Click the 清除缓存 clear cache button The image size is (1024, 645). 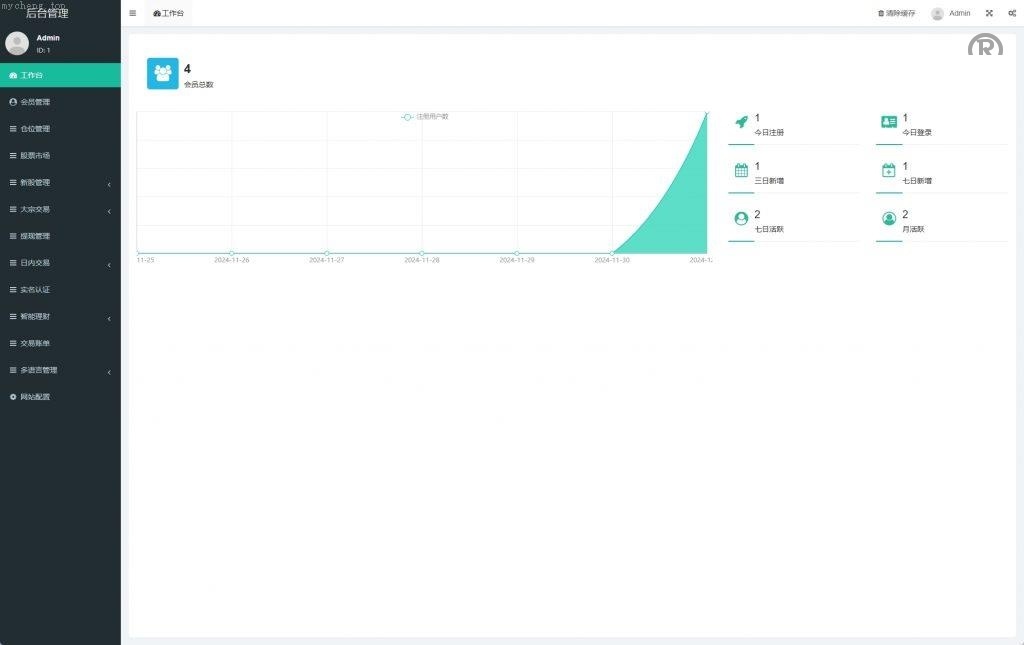point(896,13)
